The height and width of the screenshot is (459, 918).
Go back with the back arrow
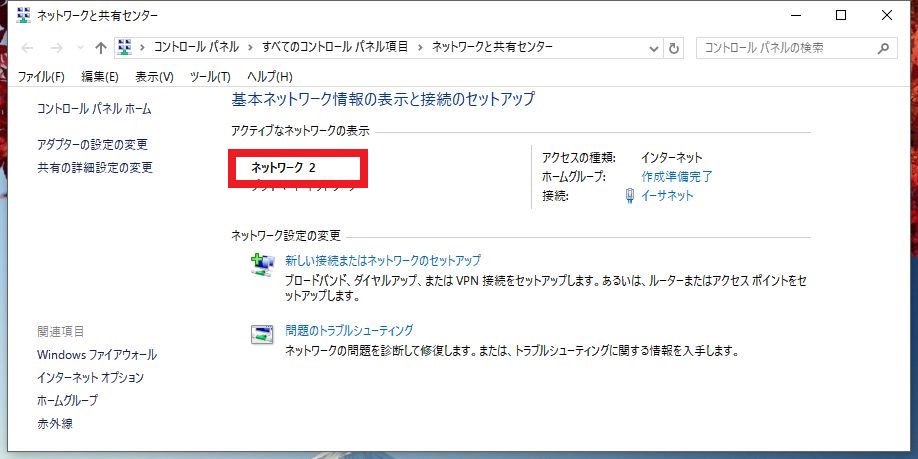click(27, 48)
